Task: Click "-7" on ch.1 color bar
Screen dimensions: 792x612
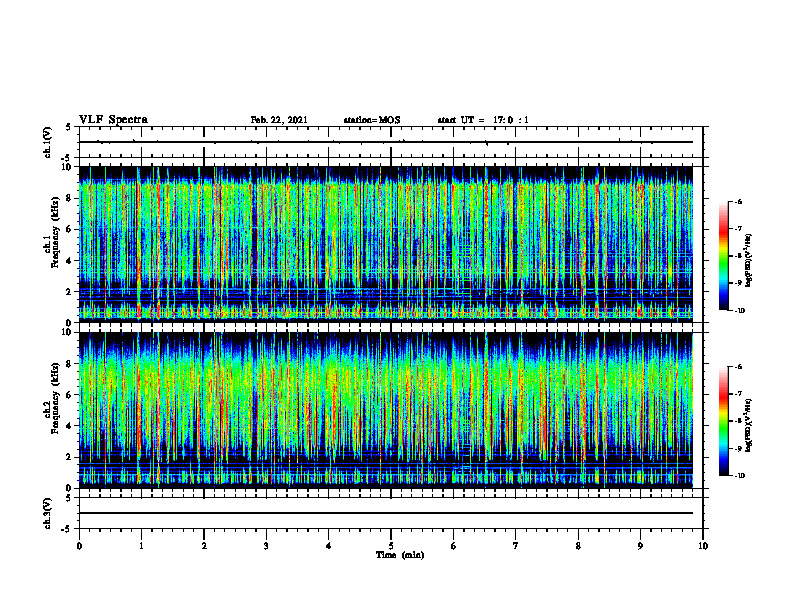Action: 738,229
